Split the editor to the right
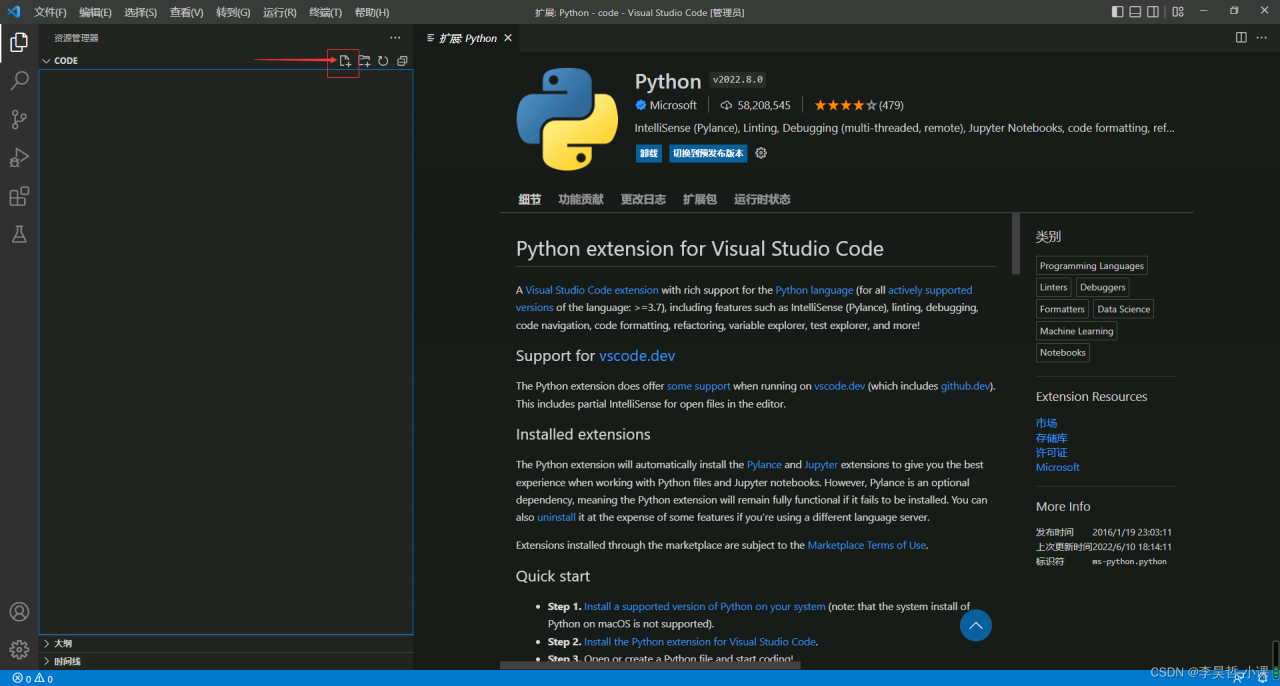Image resolution: width=1280 pixels, height=686 pixels. (1241, 38)
